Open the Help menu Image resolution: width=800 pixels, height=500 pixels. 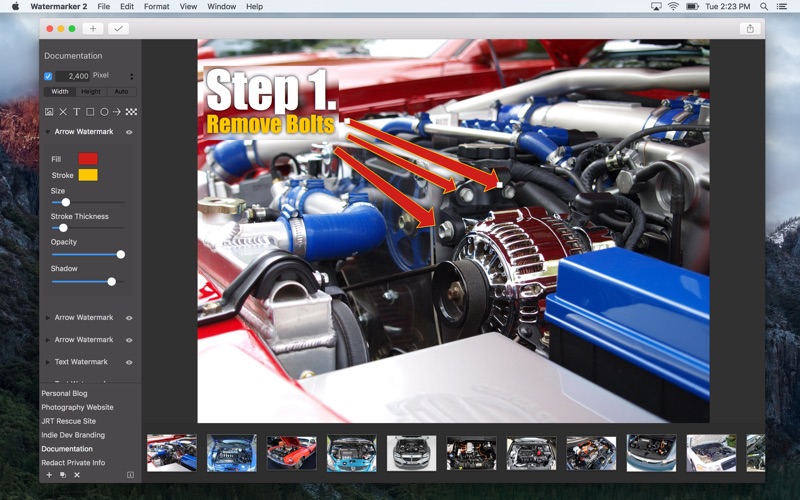255,6
